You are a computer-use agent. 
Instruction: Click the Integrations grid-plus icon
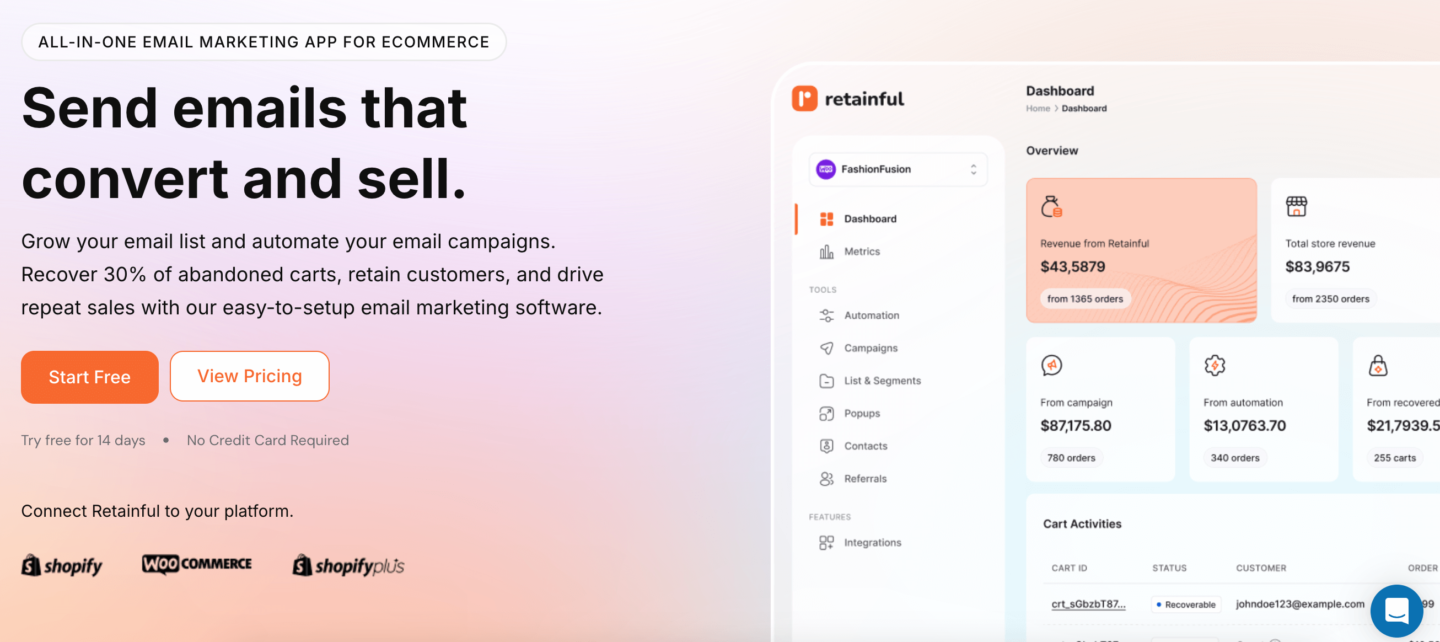(x=826, y=543)
